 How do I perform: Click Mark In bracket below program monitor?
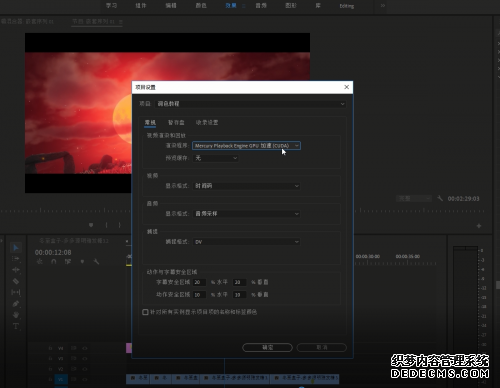click(x=106, y=225)
